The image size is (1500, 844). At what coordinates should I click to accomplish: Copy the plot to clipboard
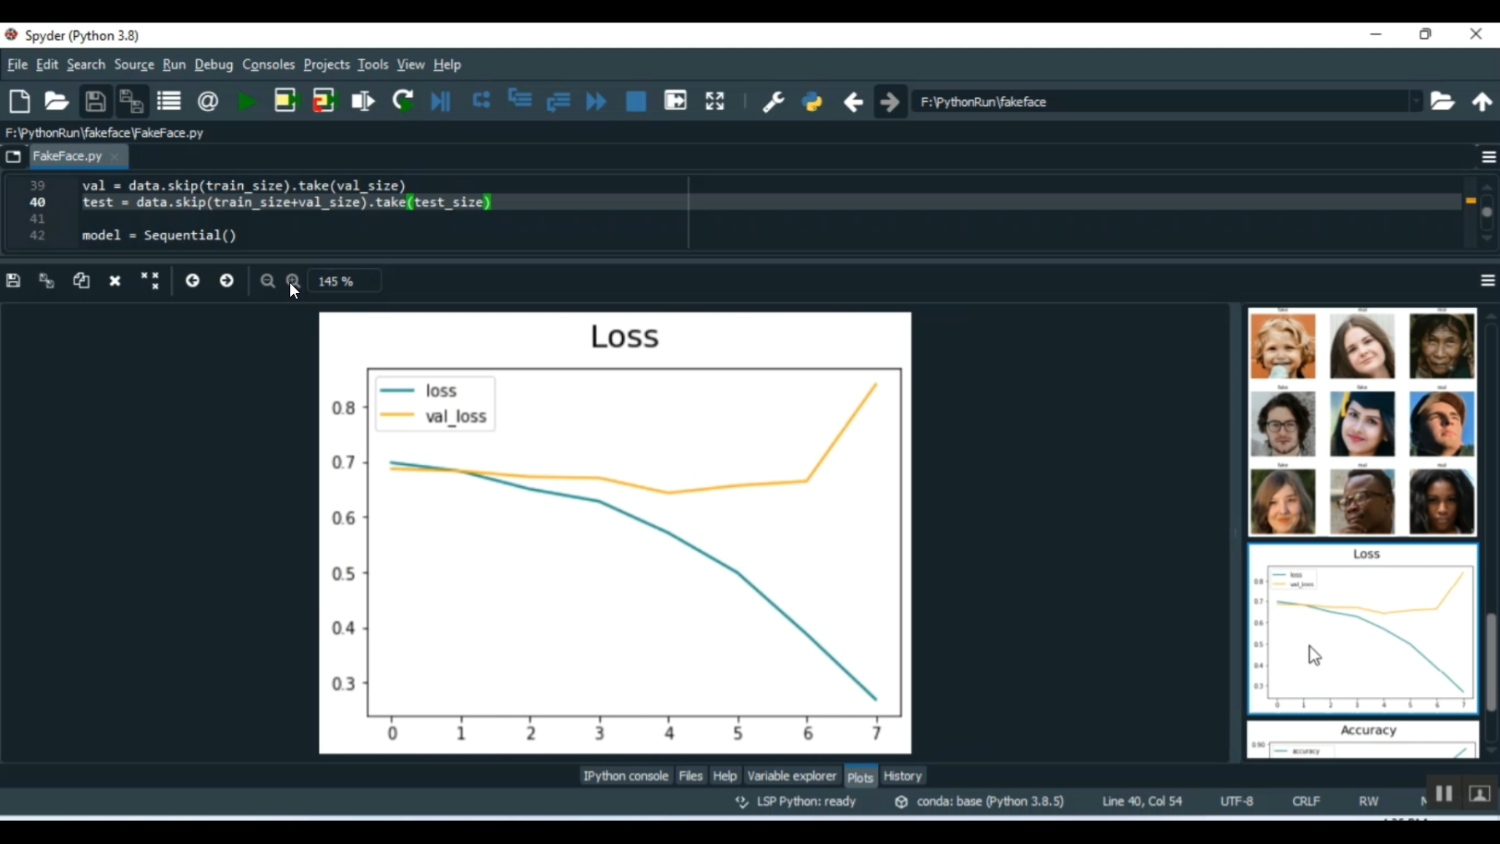(81, 281)
